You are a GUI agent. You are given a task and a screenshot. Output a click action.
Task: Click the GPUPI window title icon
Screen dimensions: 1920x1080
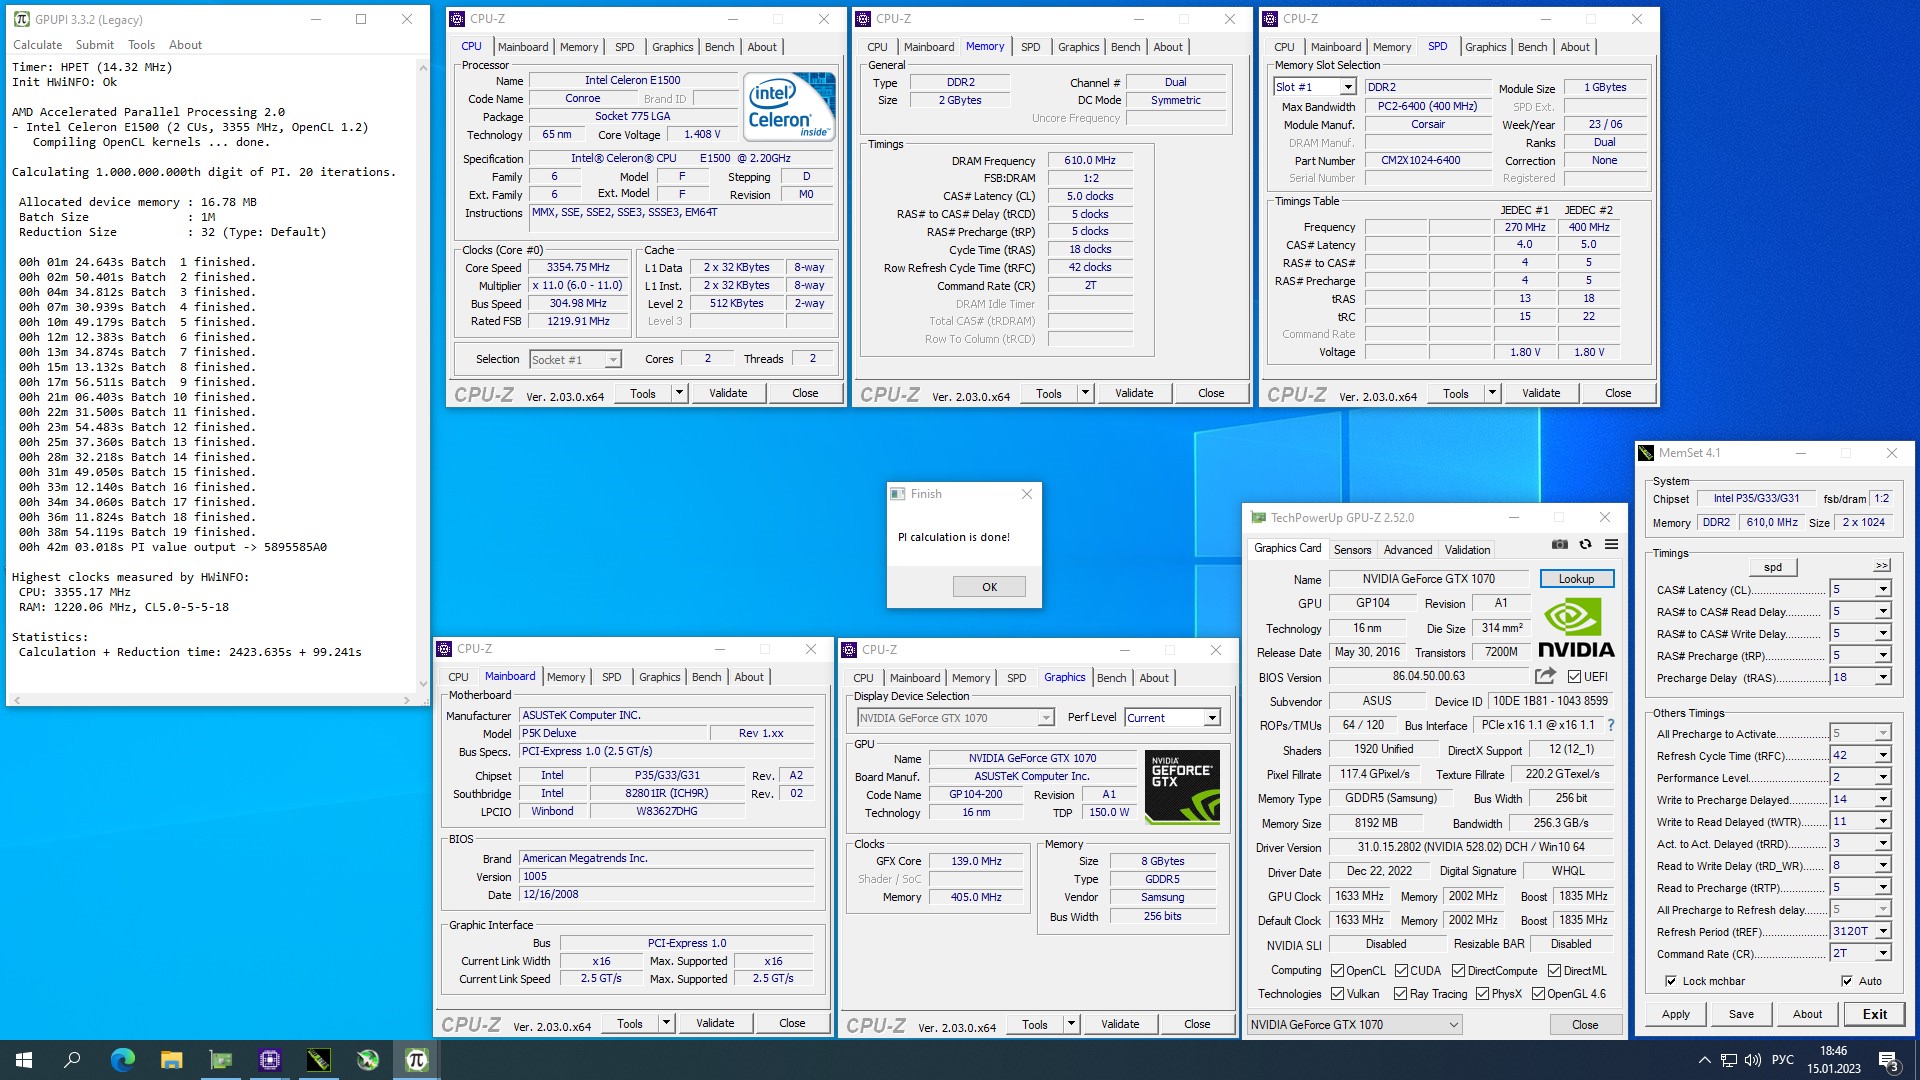pyautogui.click(x=22, y=19)
